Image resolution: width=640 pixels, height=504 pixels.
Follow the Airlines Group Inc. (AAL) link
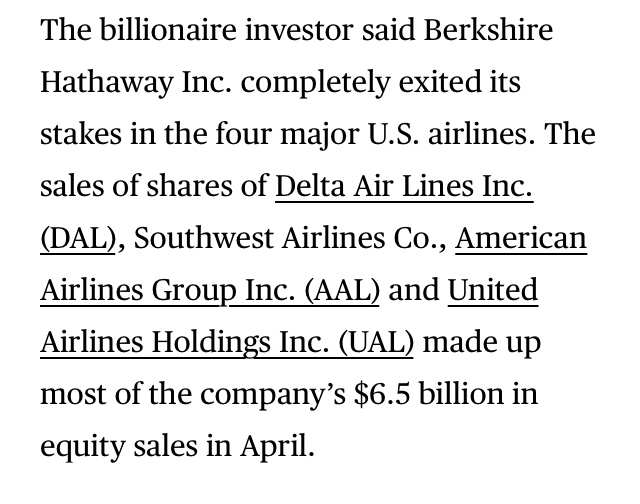click(x=210, y=290)
